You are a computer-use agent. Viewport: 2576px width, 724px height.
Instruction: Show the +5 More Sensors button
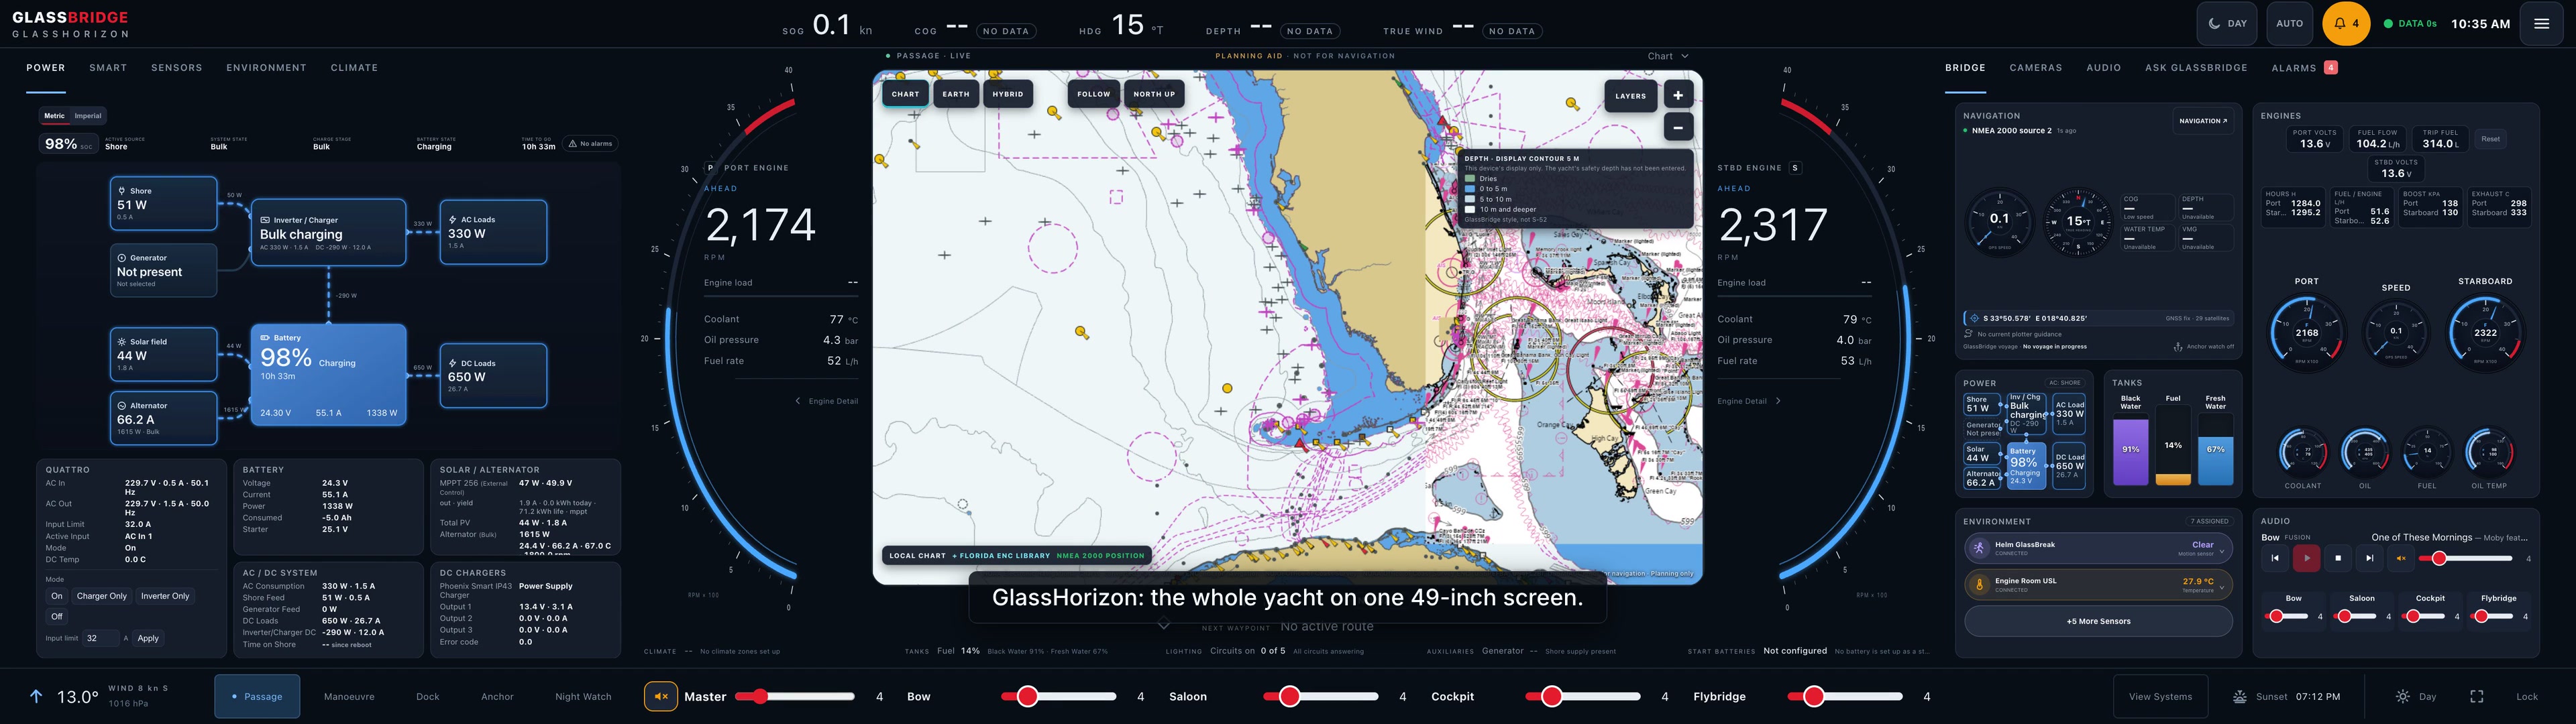coord(2098,621)
